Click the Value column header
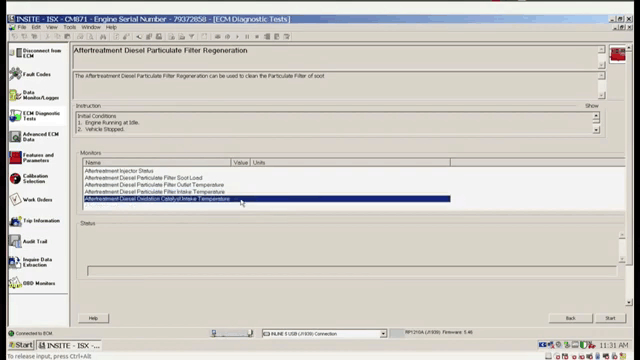The height and width of the screenshot is (360, 640). click(x=240, y=162)
